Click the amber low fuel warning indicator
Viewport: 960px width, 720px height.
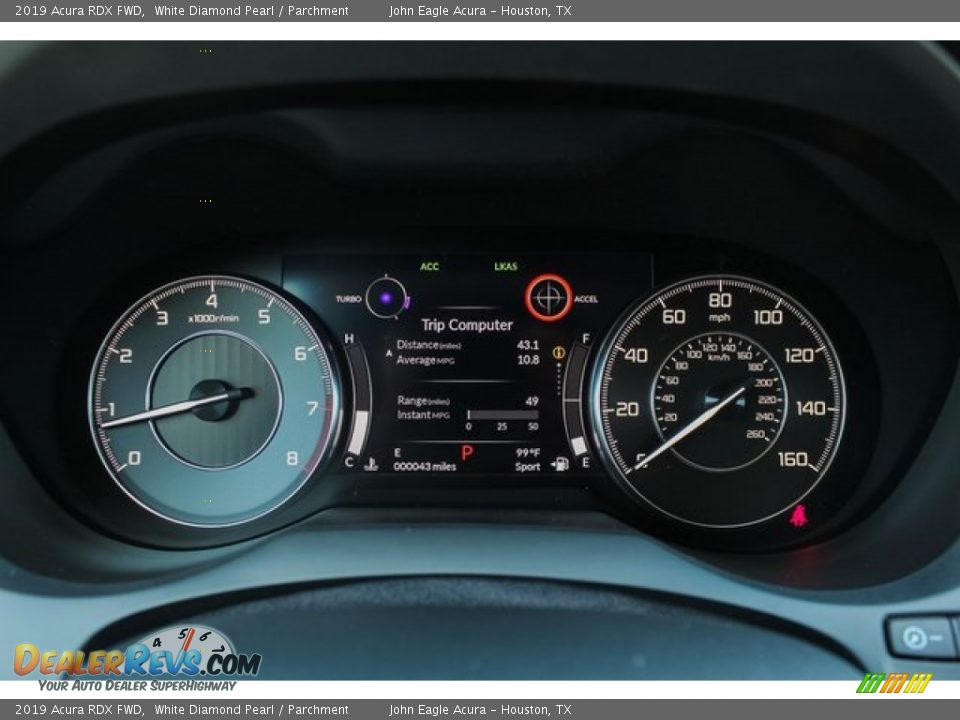tap(558, 352)
